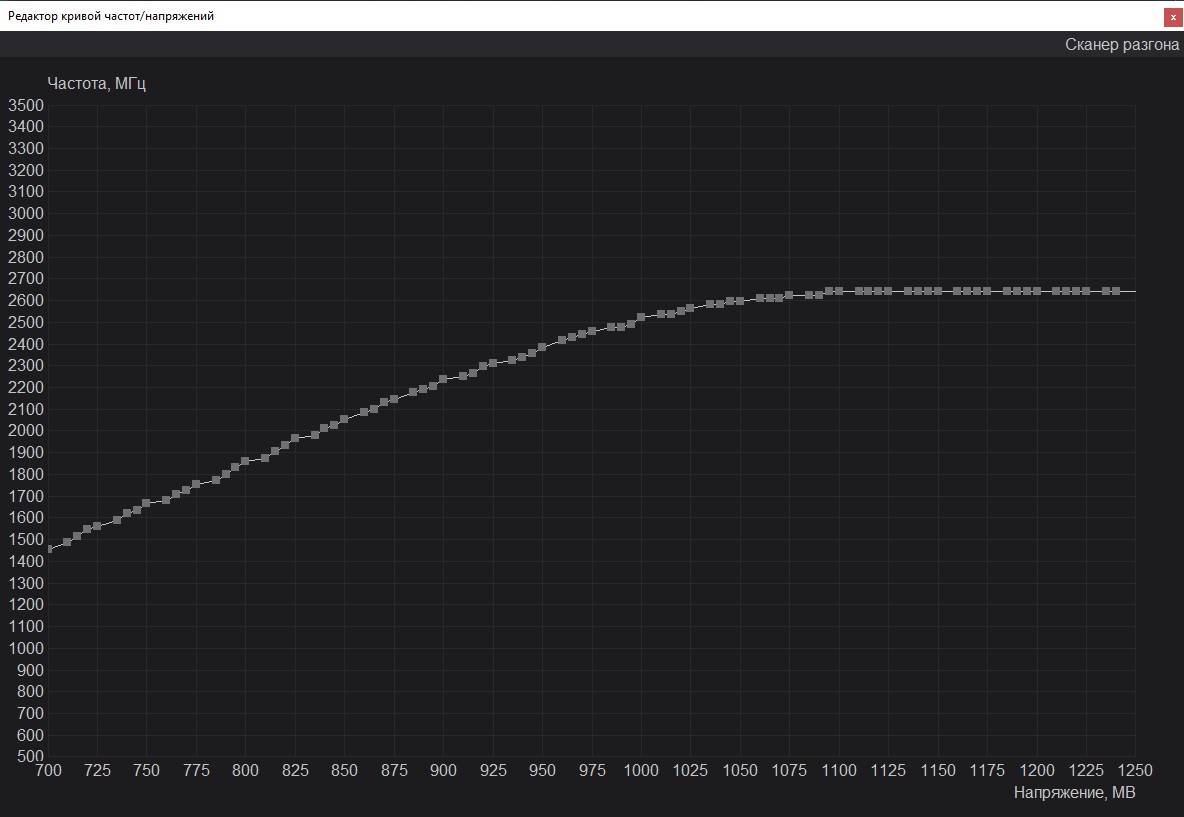1184x817 pixels.
Task: Click the 3500 label on frequency axis
Action: point(26,105)
